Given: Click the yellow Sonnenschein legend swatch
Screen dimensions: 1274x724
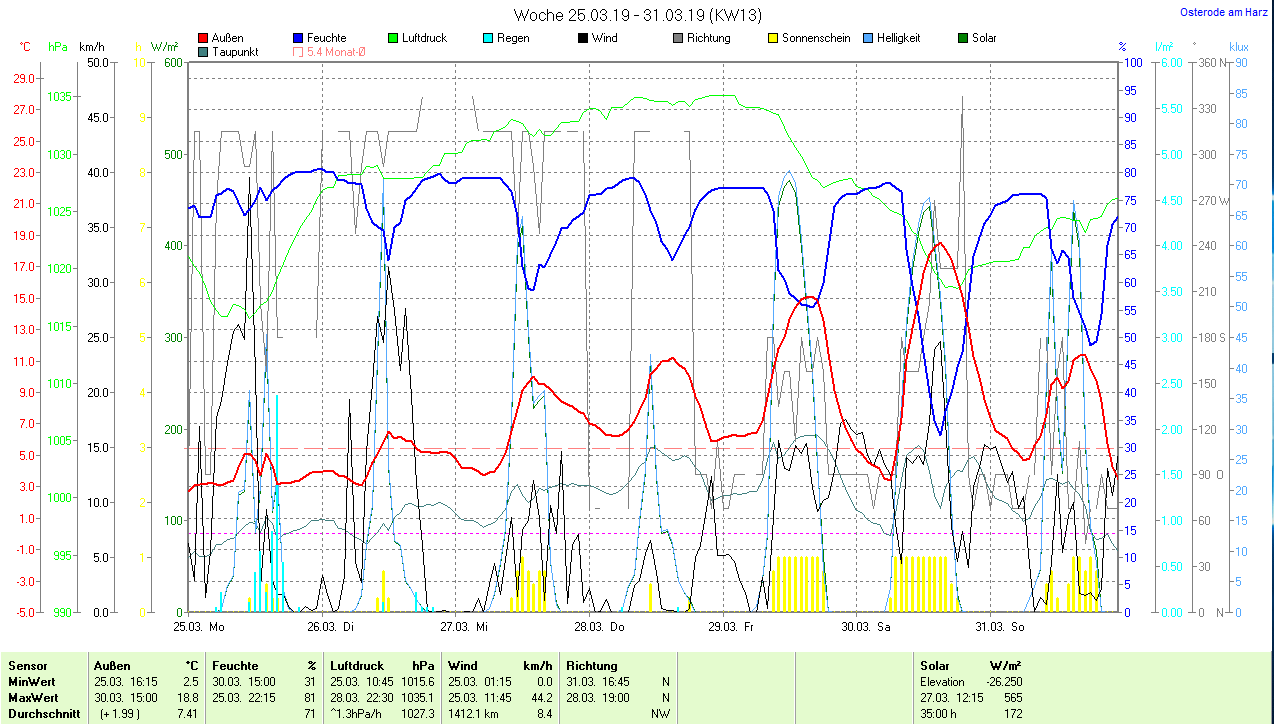Looking at the screenshot, I should coord(773,38).
